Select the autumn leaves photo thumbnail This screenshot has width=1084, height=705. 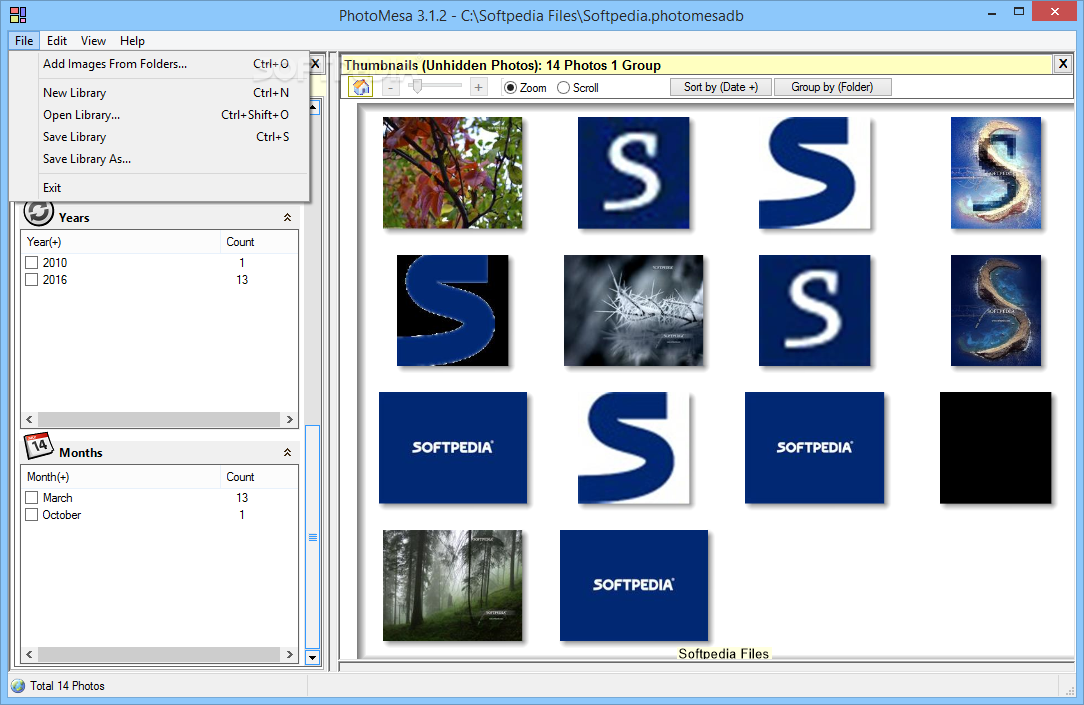[453, 173]
